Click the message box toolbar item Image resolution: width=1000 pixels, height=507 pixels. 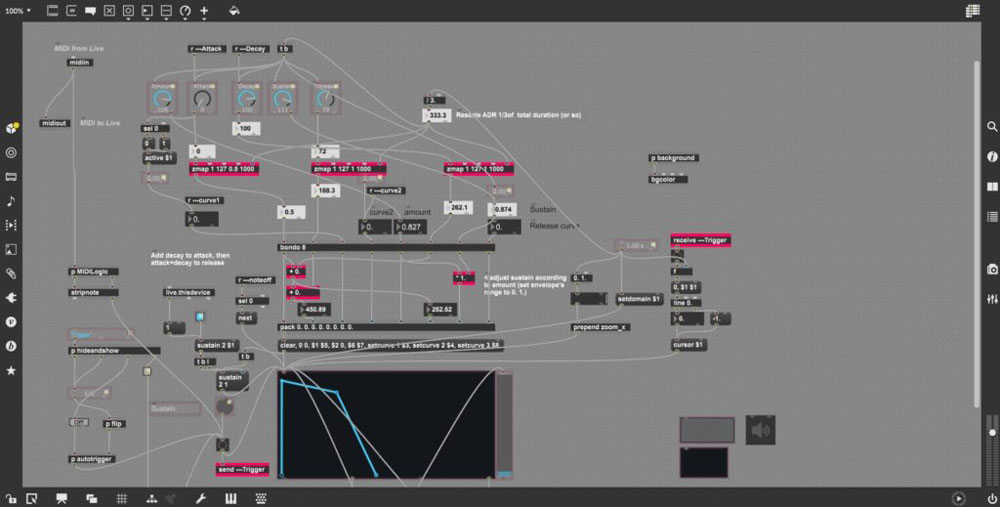[x=72, y=11]
